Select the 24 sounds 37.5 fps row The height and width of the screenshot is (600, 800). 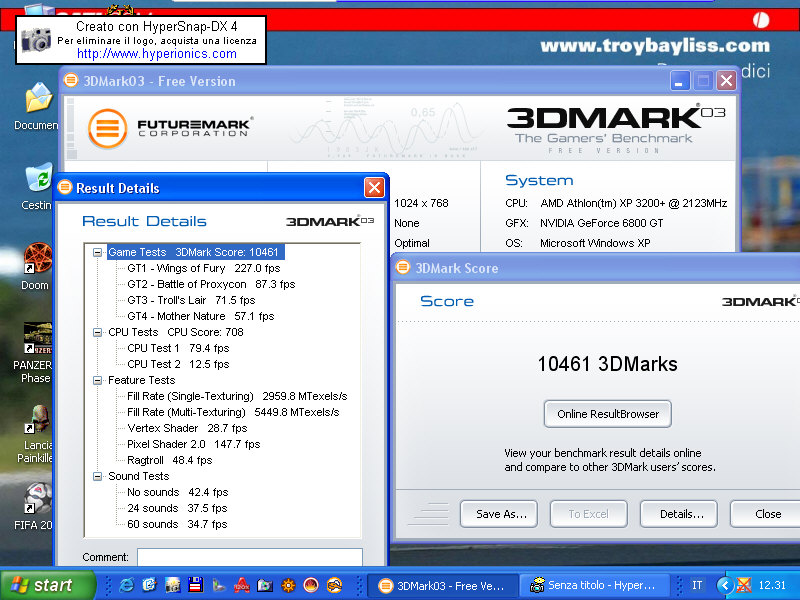[177, 508]
